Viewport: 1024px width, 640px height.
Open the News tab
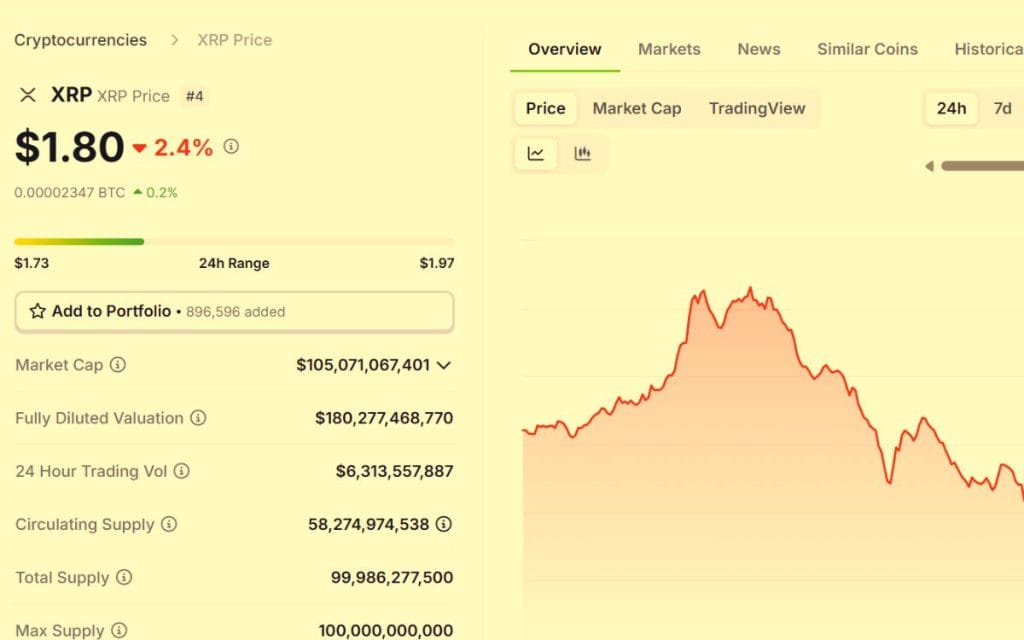coord(759,49)
